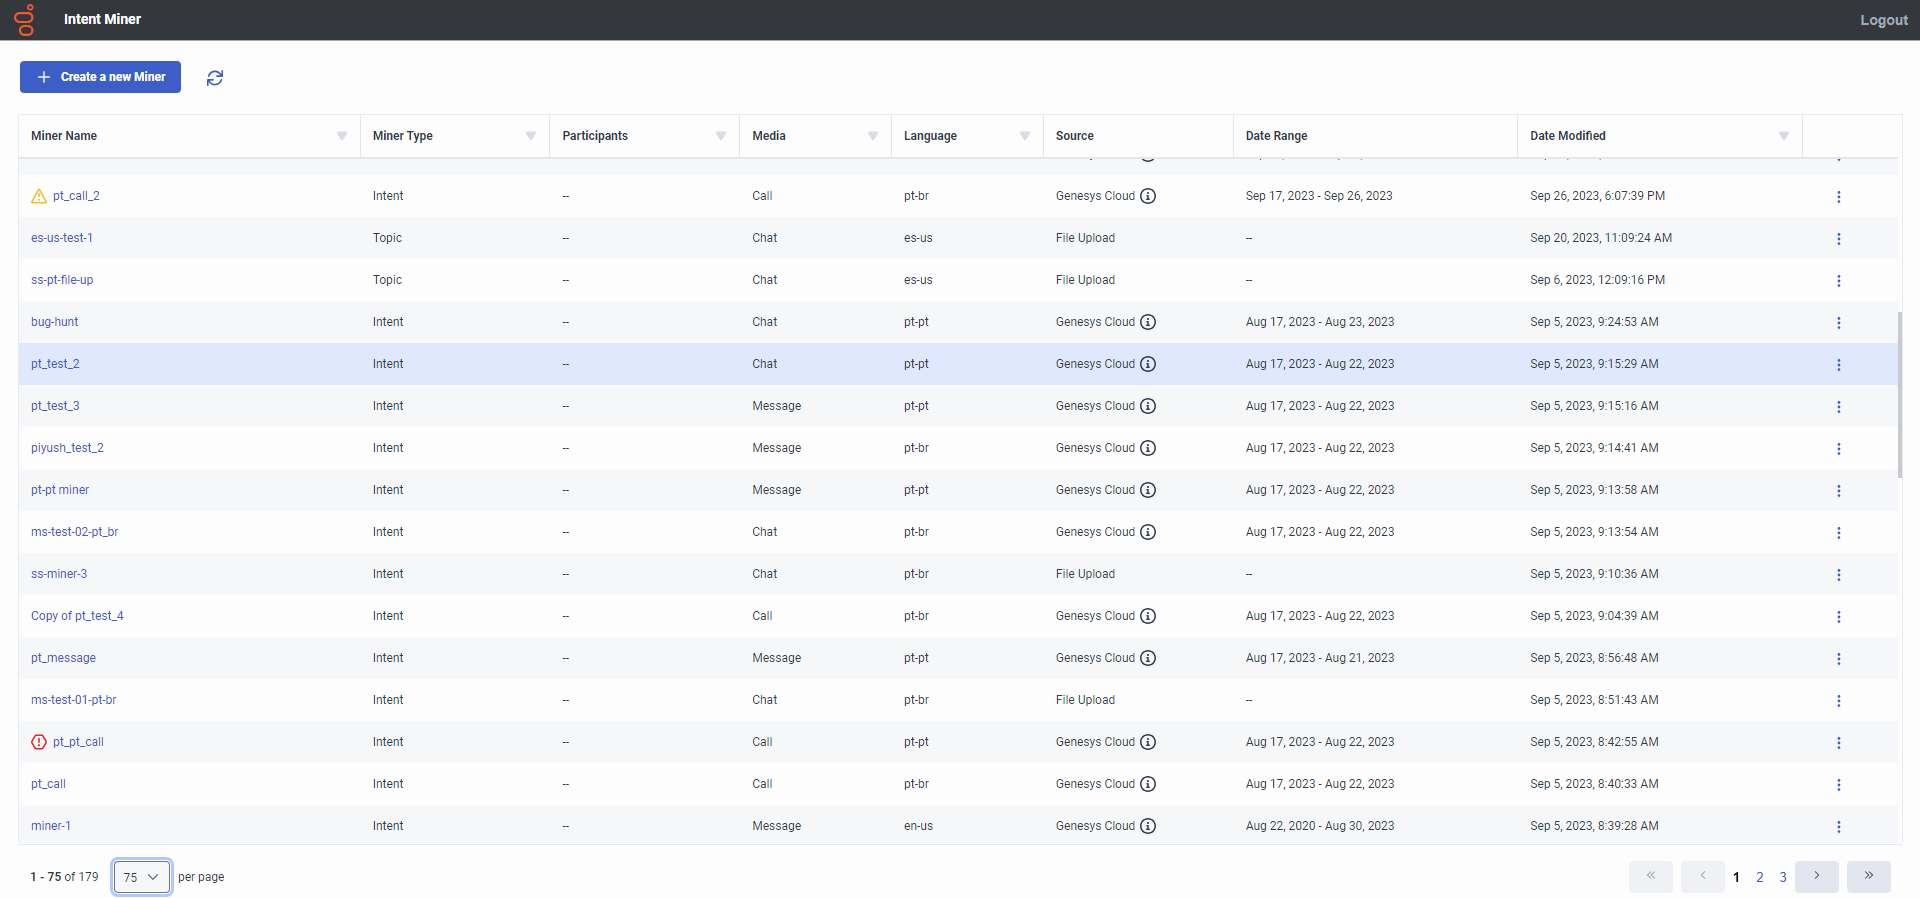The width and height of the screenshot is (1920, 898).
Task: Open the miner-1 miner
Action: point(51,826)
